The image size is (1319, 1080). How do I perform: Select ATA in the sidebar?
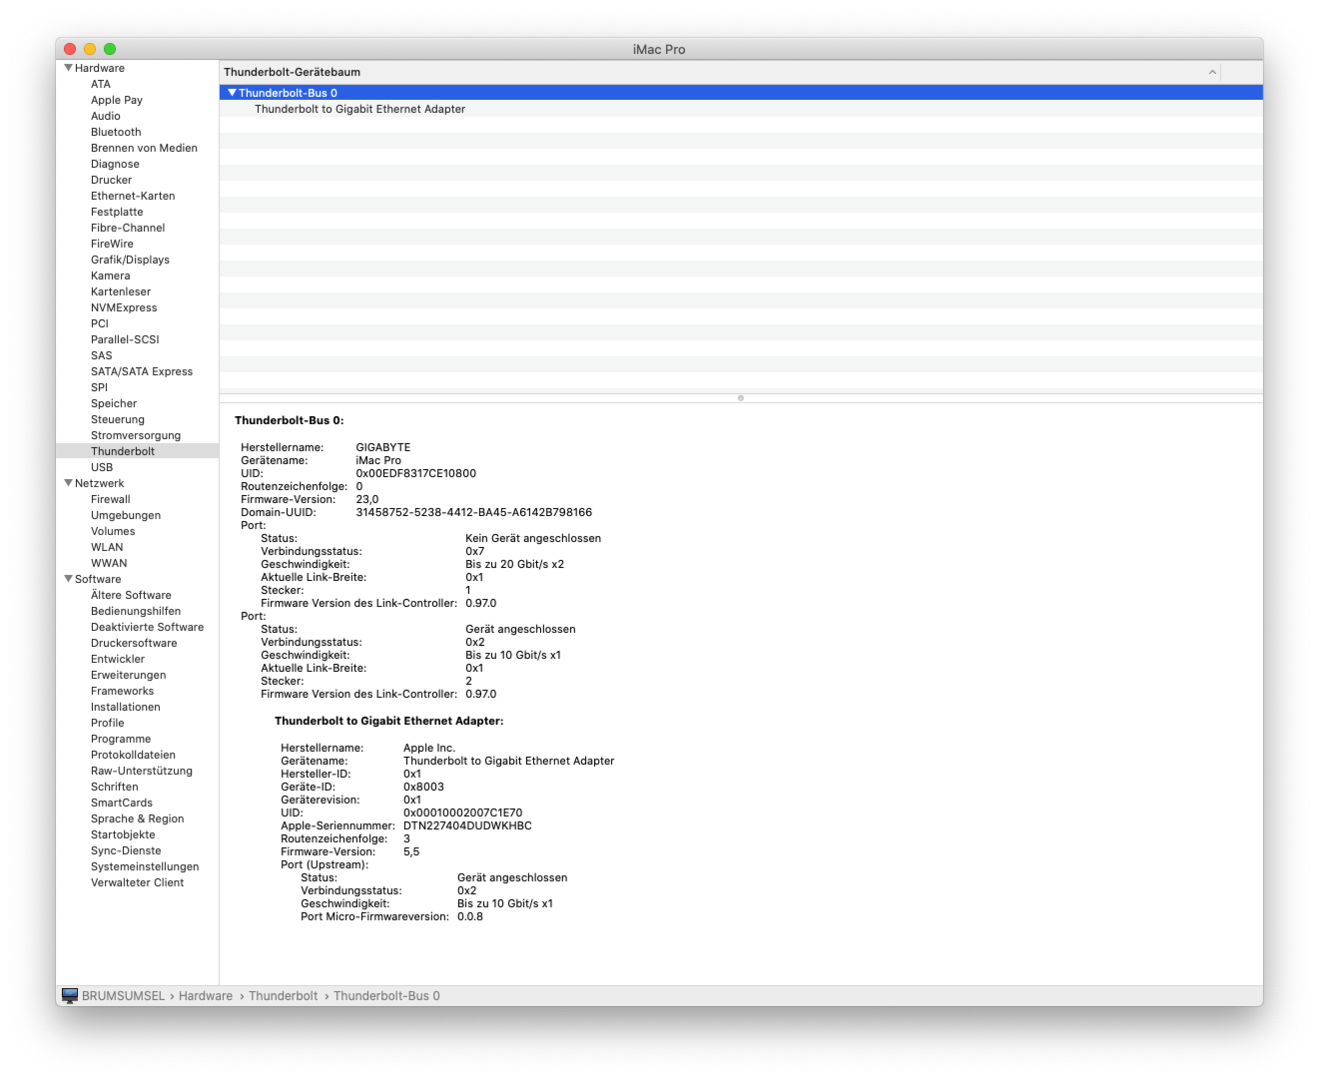pyautogui.click(x=101, y=84)
